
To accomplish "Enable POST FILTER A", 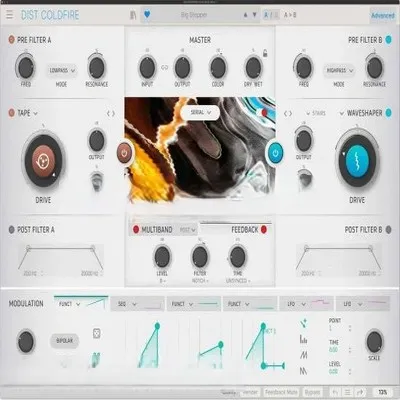I will (11, 230).
